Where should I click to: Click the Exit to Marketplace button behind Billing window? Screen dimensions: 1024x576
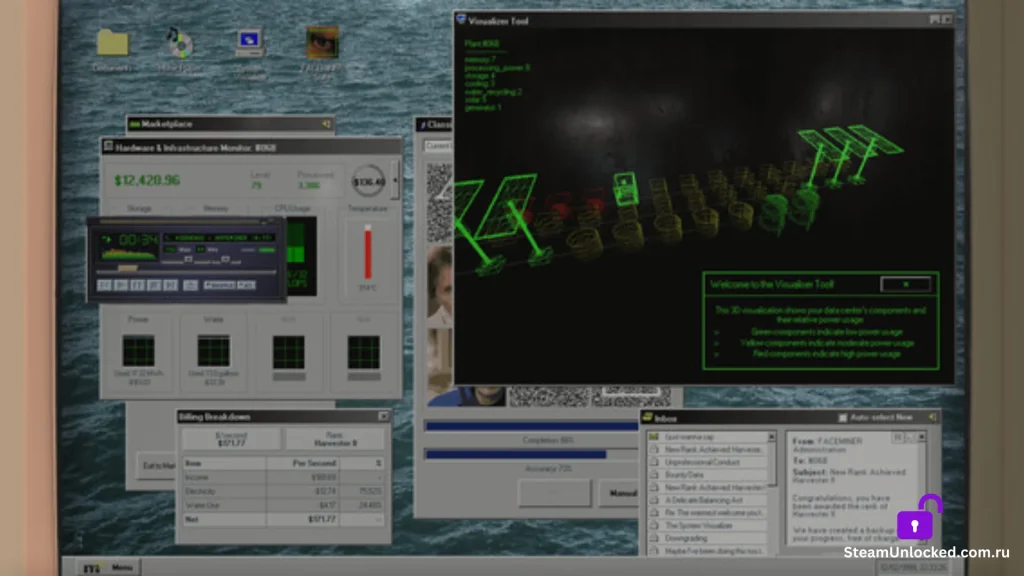pyautogui.click(x=157, y=465)
